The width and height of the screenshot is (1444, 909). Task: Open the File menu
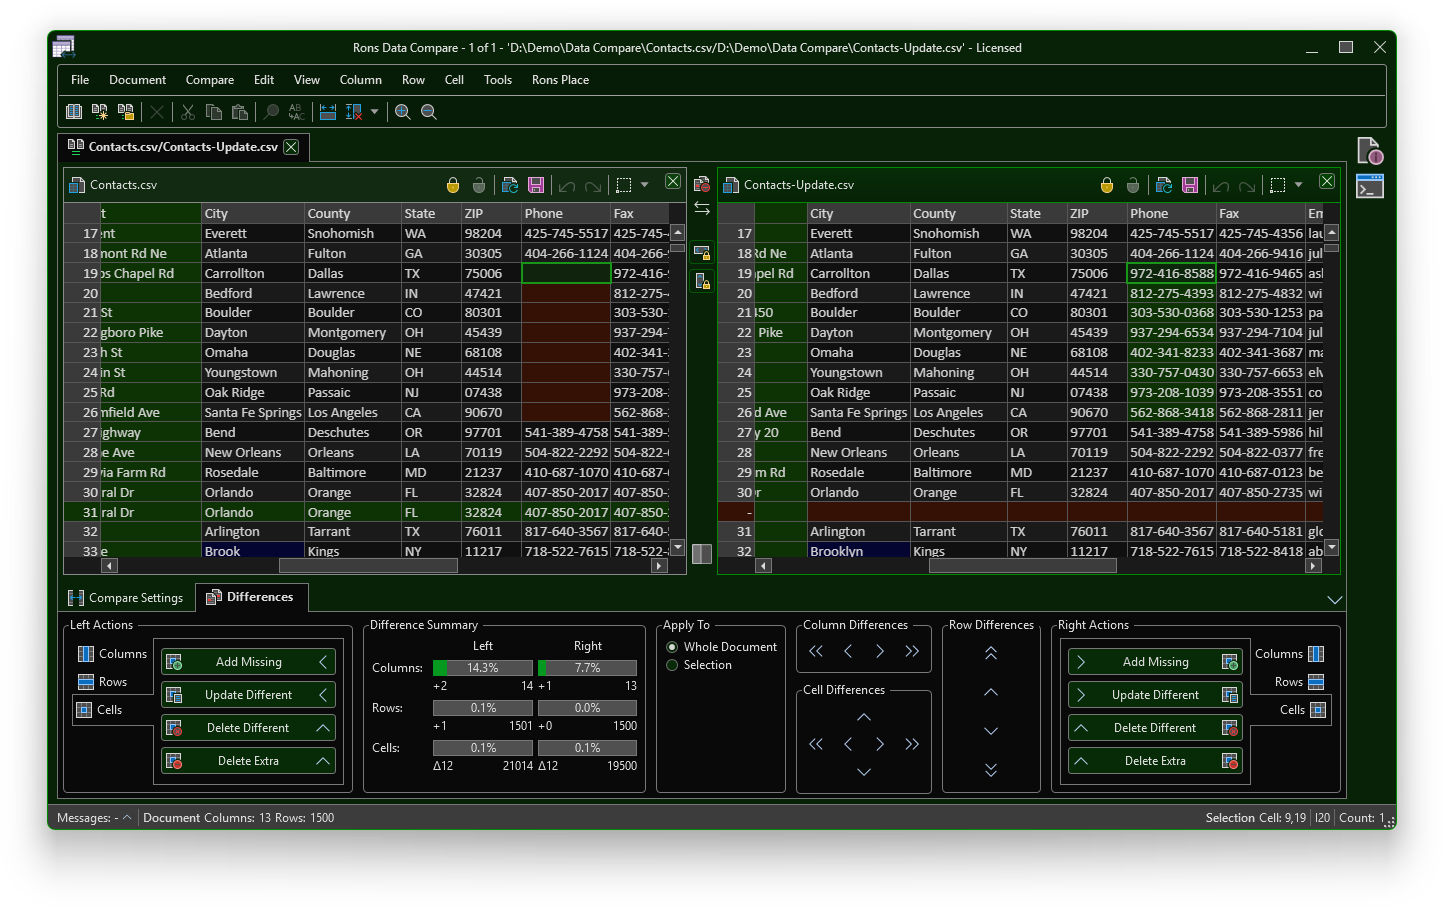point(80,80)
